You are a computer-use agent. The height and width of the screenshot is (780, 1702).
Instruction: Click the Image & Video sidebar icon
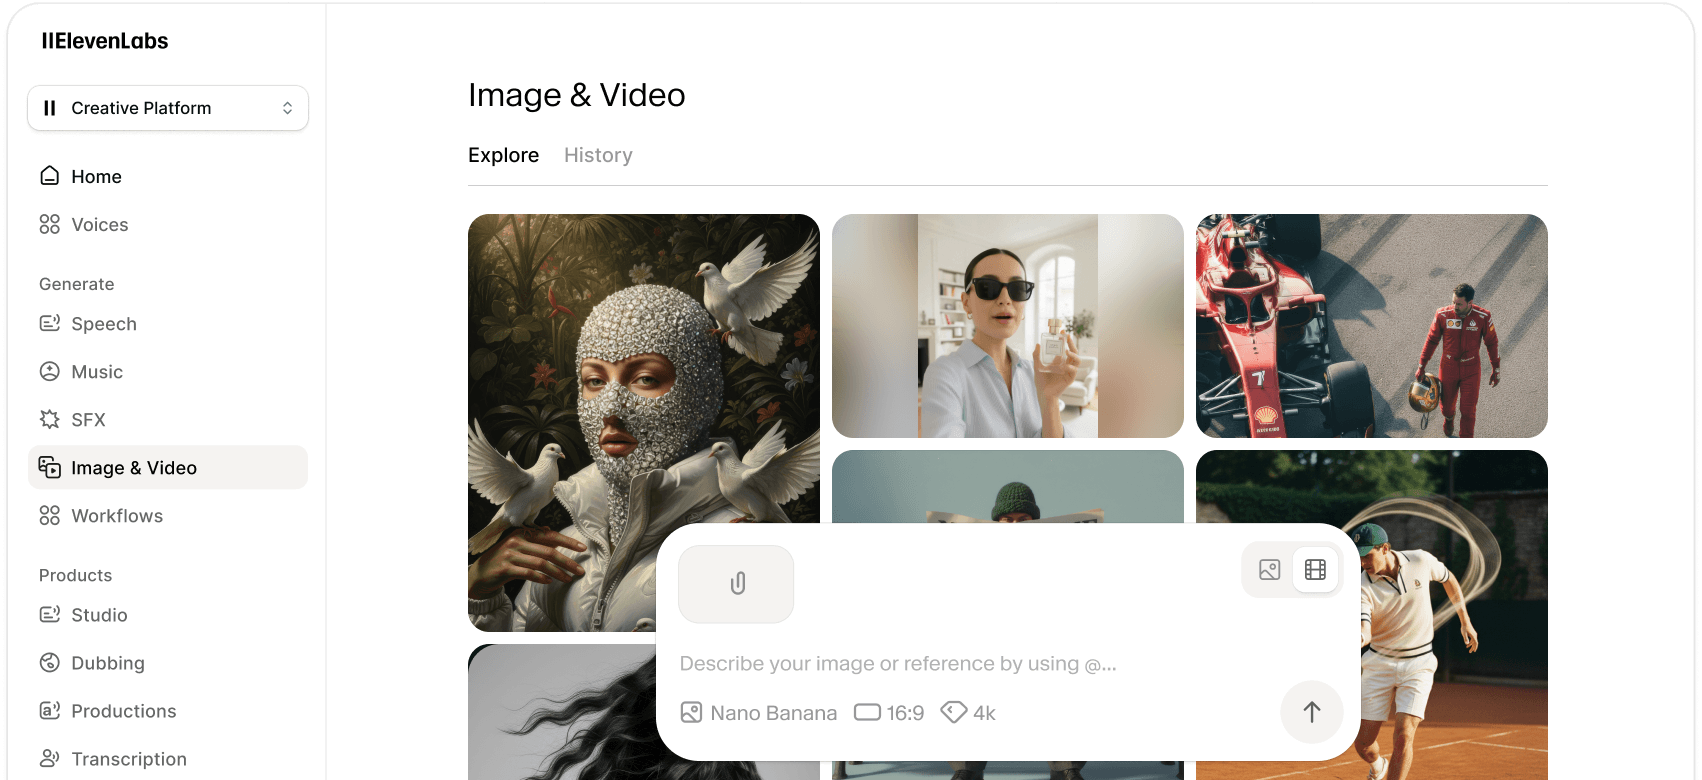click(x=50, y=467)
